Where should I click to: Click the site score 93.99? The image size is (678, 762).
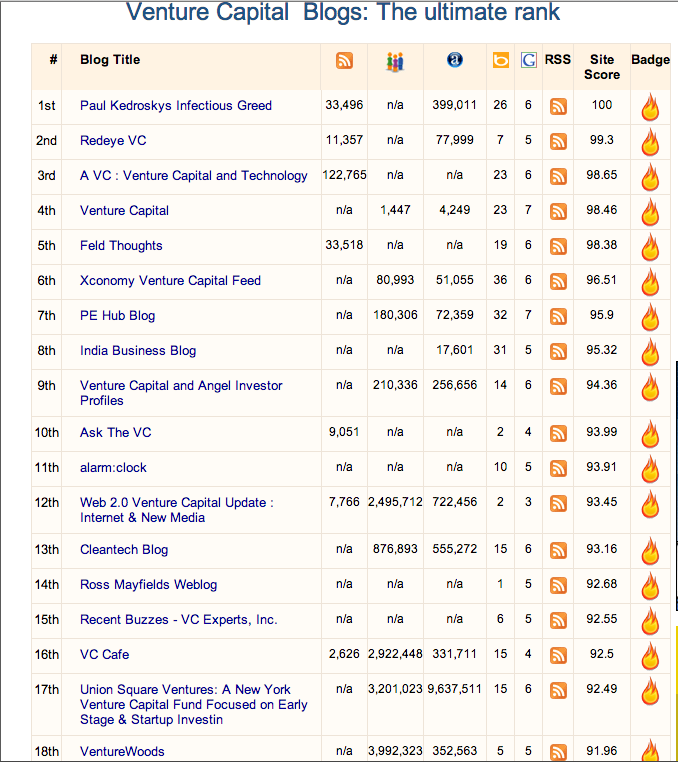602,432
